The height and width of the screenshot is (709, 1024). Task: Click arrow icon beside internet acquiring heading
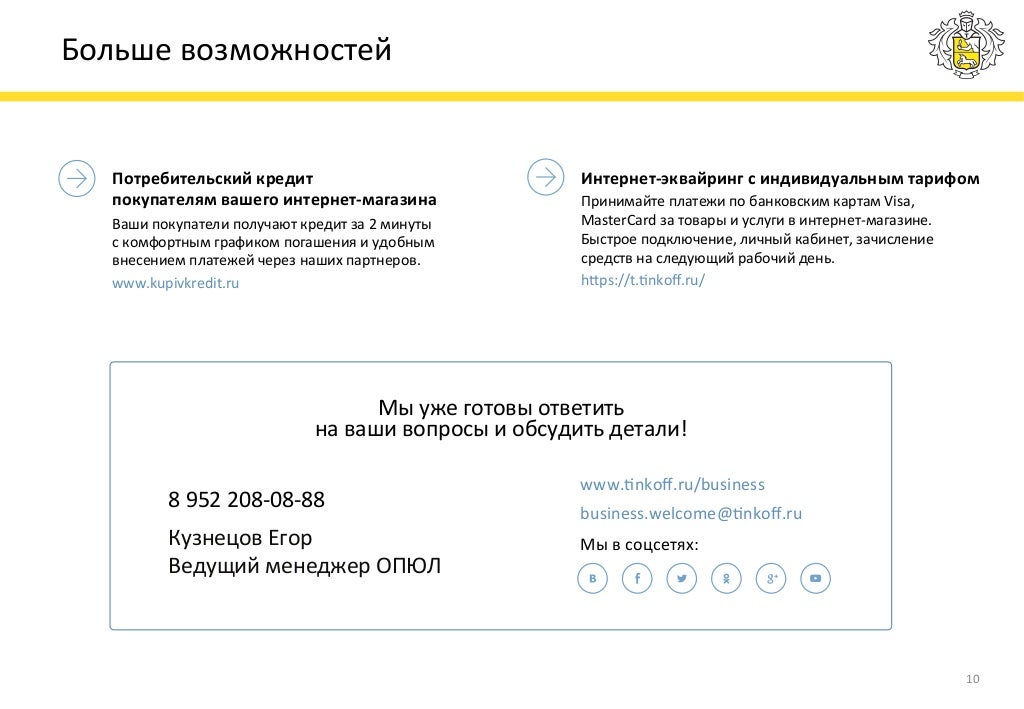(545, 177)
